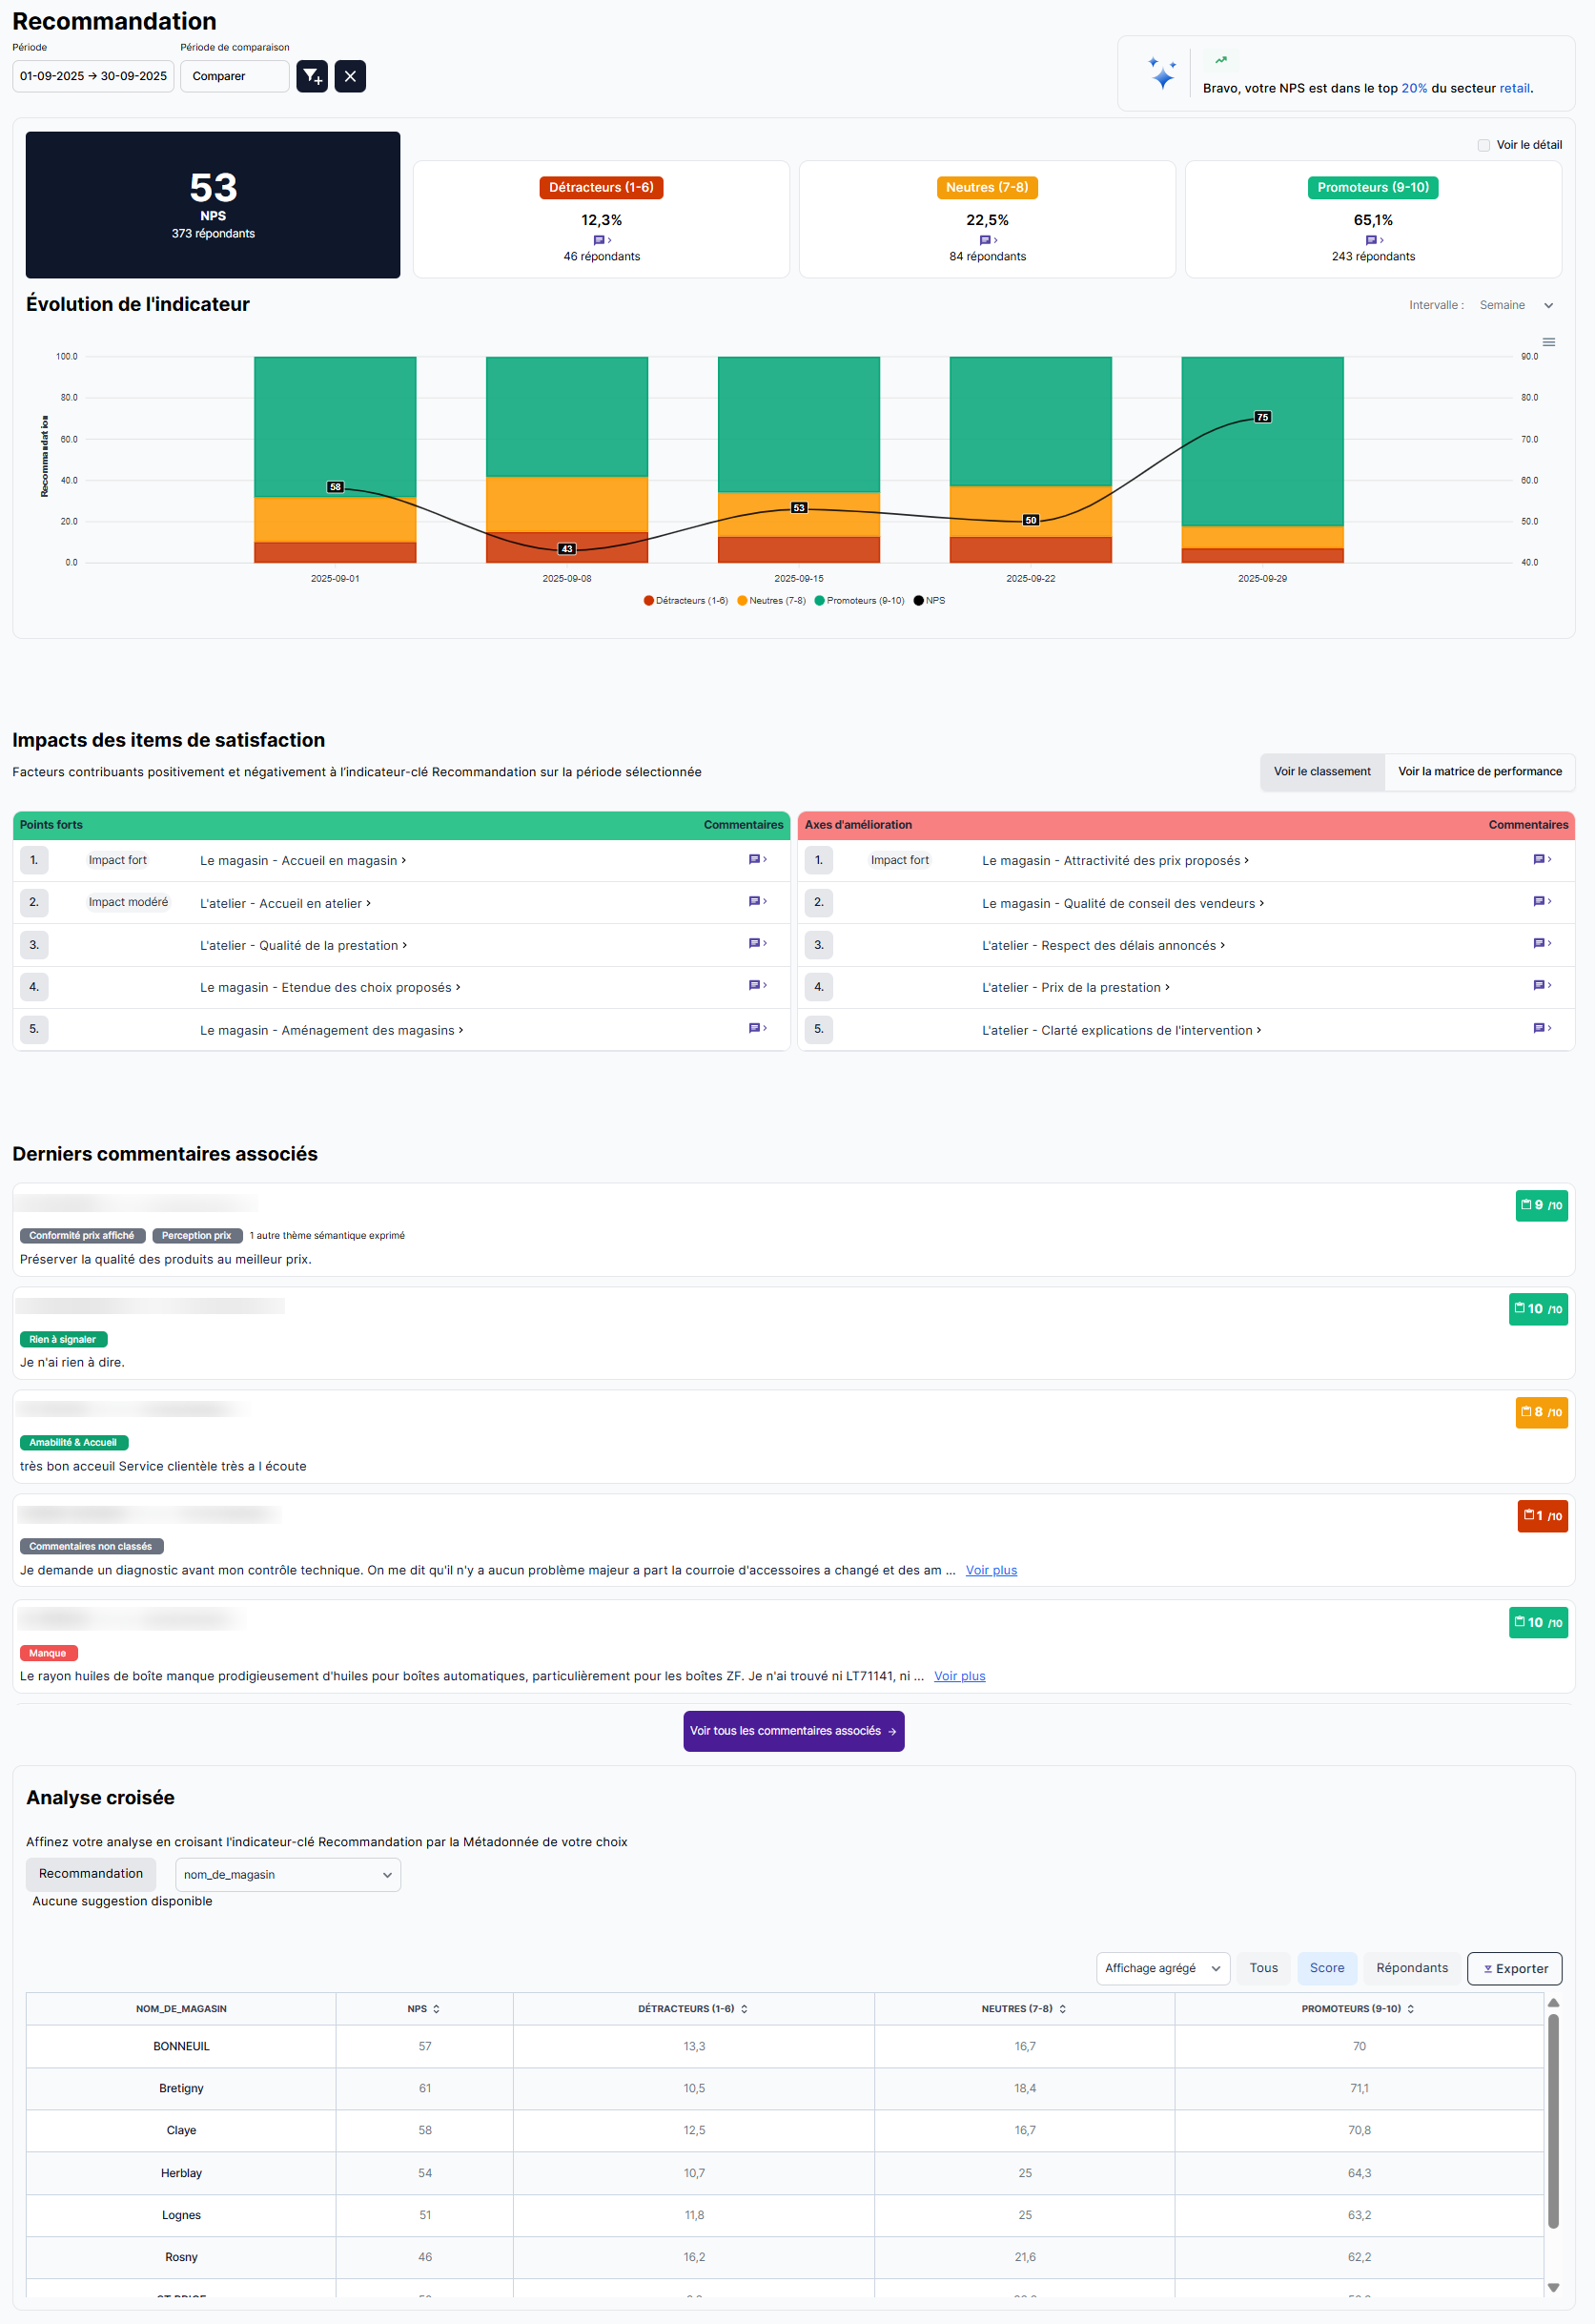Enable the Voir le détail checkbox
Viewport: 1595px width, 2324px height.
tap(1484, 145)
